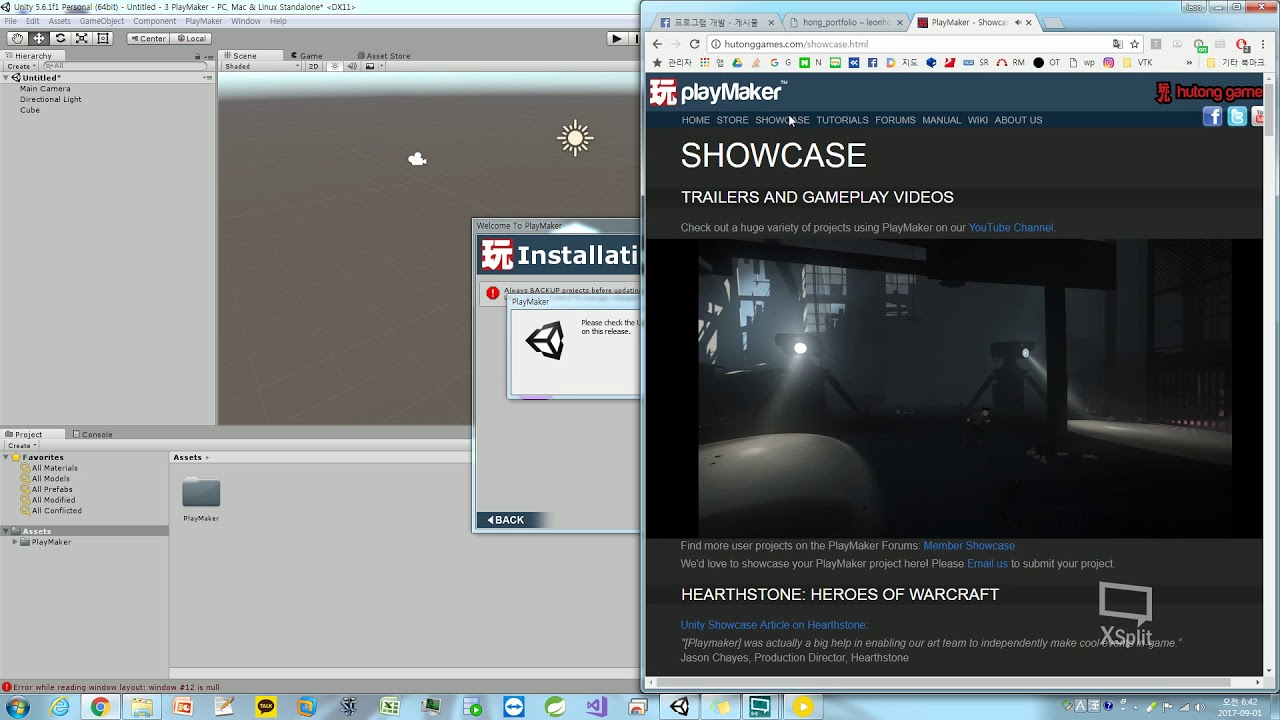This screenshot has width=1280, height=720.
Task: Open Chrome from Windows taskbar
Action: [x=100, y=707]
